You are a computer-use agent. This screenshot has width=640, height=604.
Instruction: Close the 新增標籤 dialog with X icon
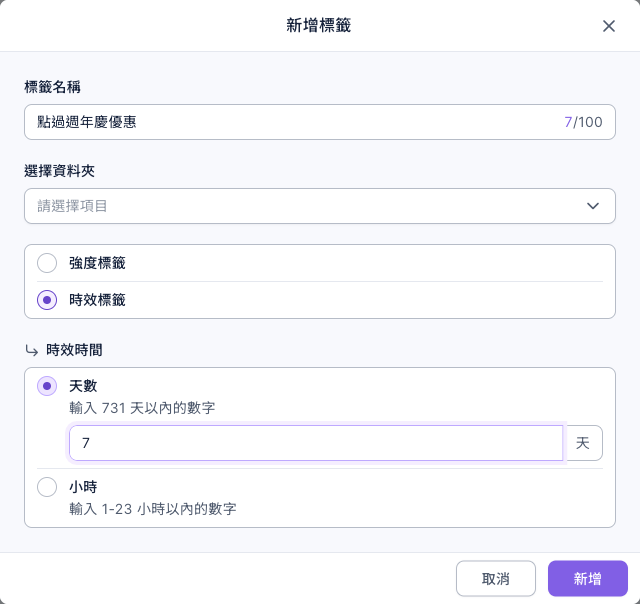click(x=609, y=26)
